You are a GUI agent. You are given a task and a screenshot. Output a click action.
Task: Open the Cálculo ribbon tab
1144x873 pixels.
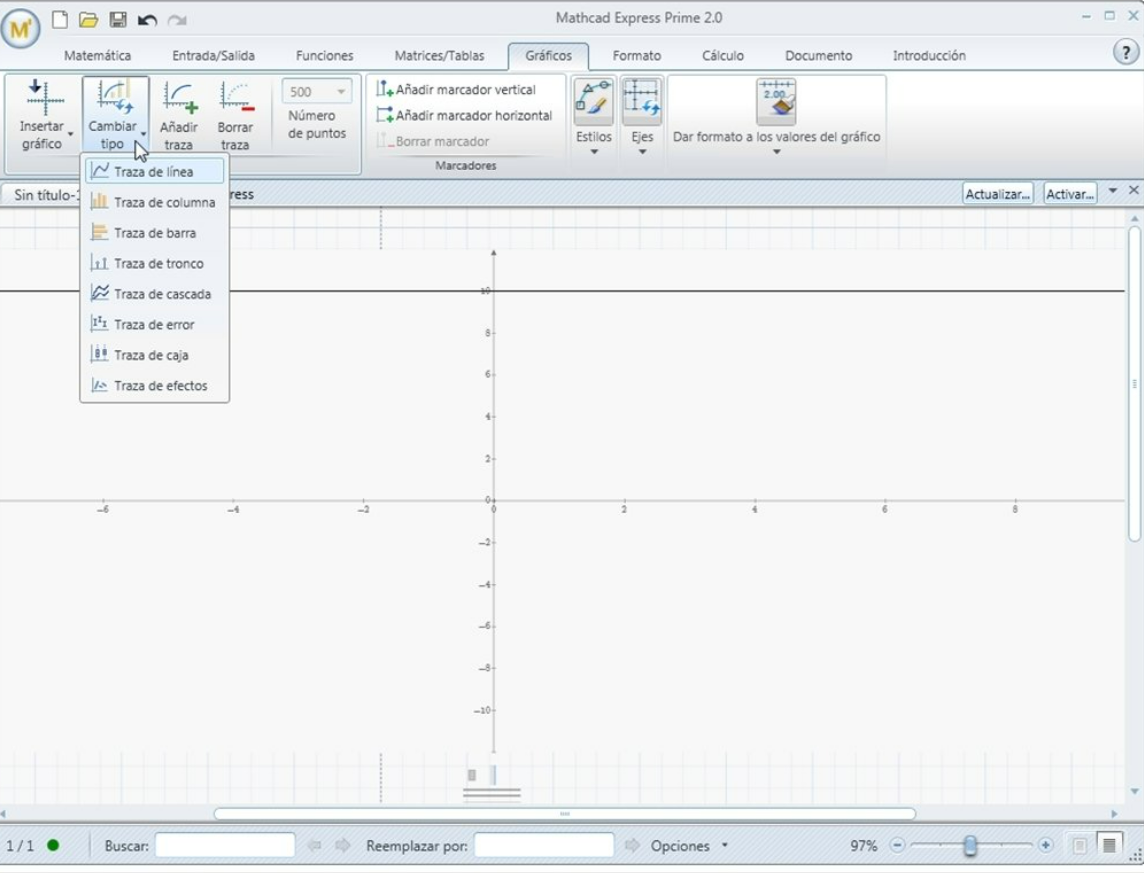(723, 55)
